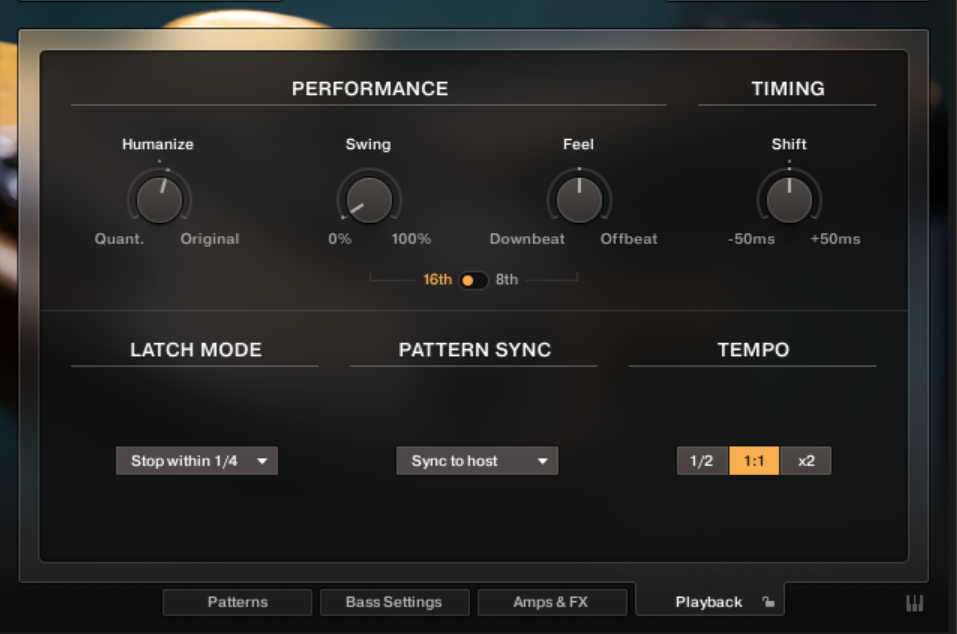Screen dimensions: 957x634
Task: Click the '16th' swing label
Action: pos(437,279)
